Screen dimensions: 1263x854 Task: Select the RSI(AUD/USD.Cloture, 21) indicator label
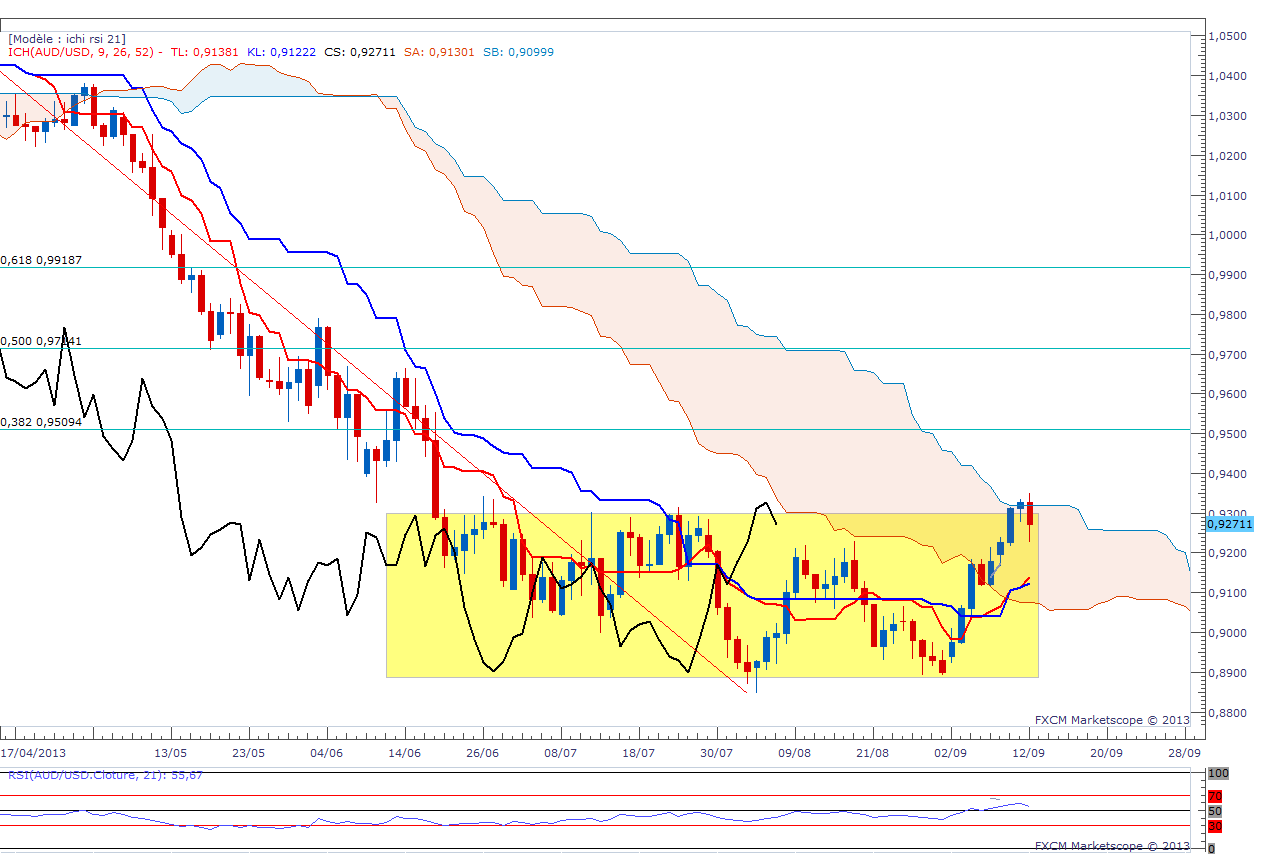coord(105,775)
